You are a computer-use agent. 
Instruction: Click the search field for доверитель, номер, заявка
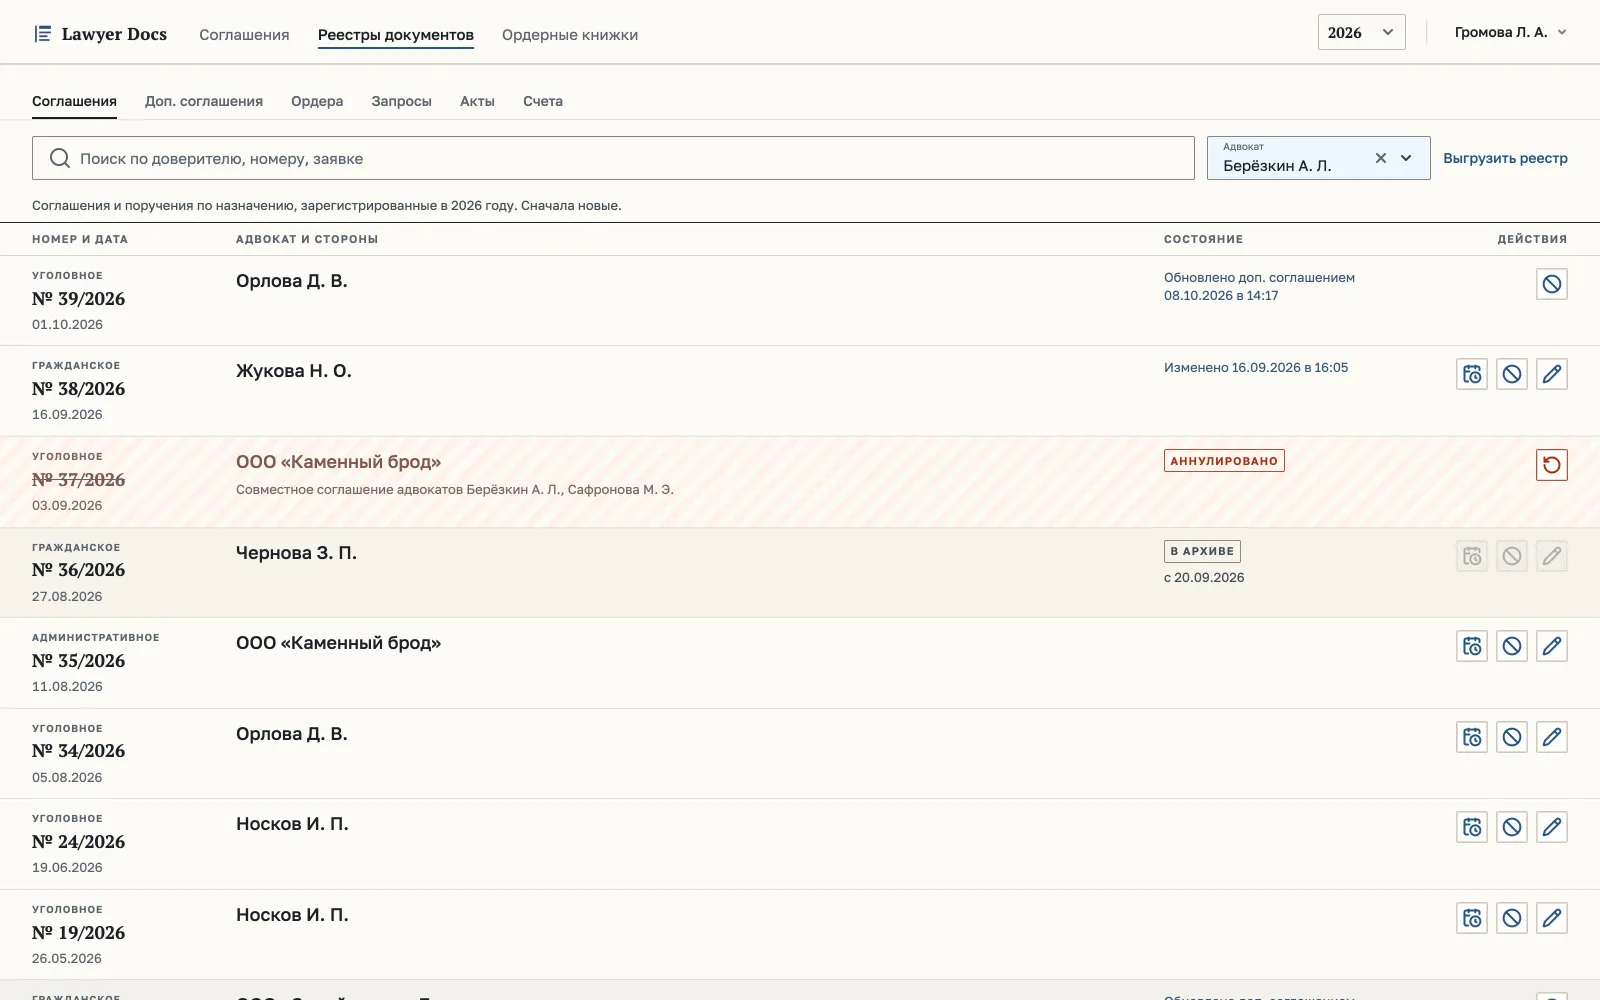[613, 158]
